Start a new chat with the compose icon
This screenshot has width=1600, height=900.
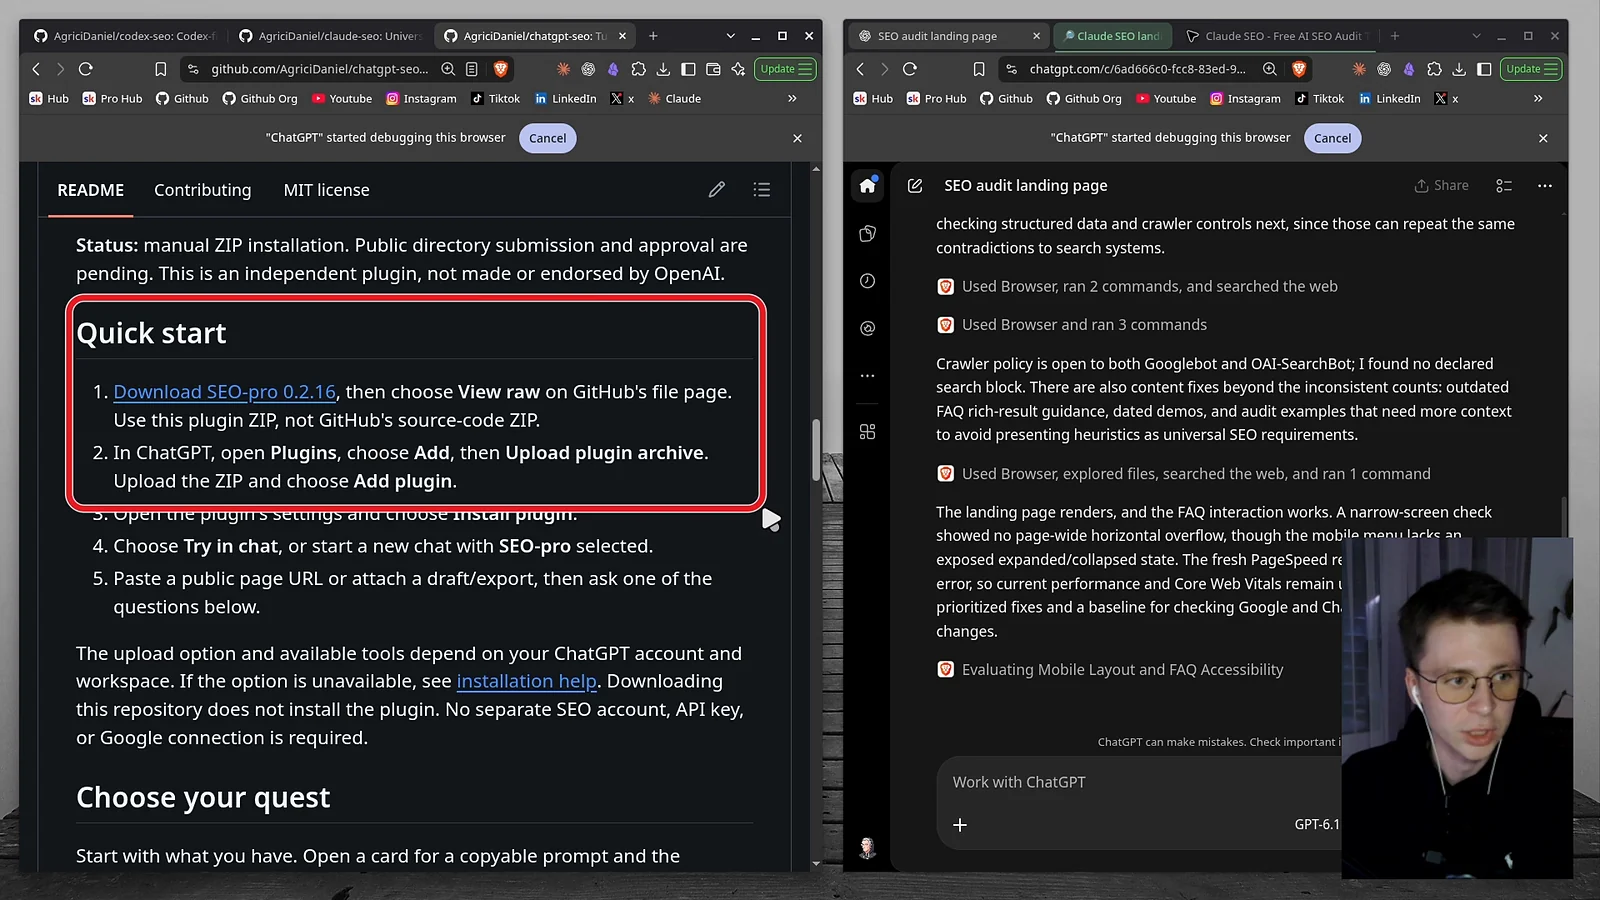(915, 186)
